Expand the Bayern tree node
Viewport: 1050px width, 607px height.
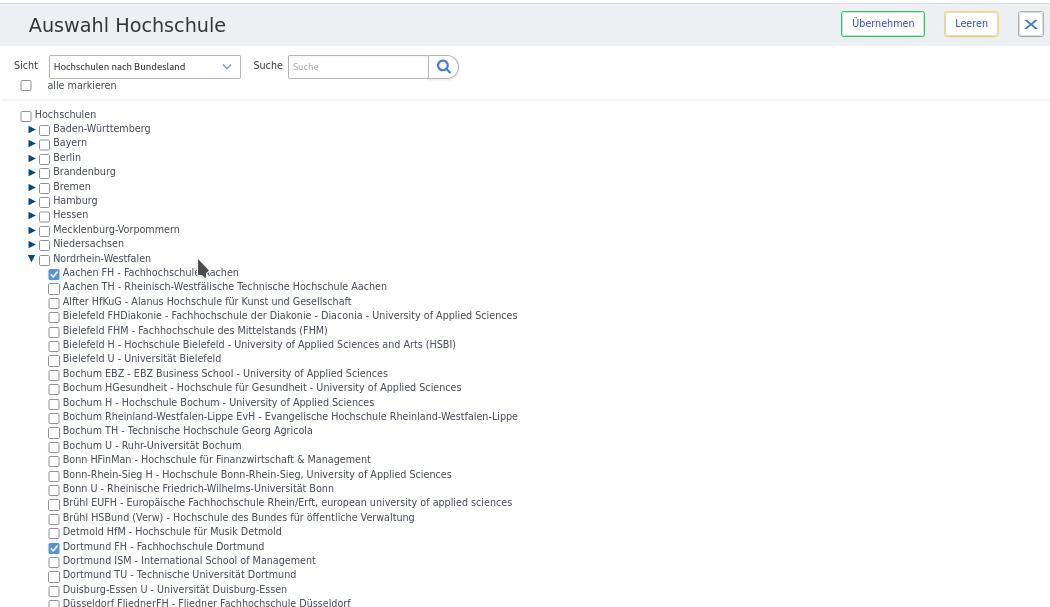coord(32,143)
